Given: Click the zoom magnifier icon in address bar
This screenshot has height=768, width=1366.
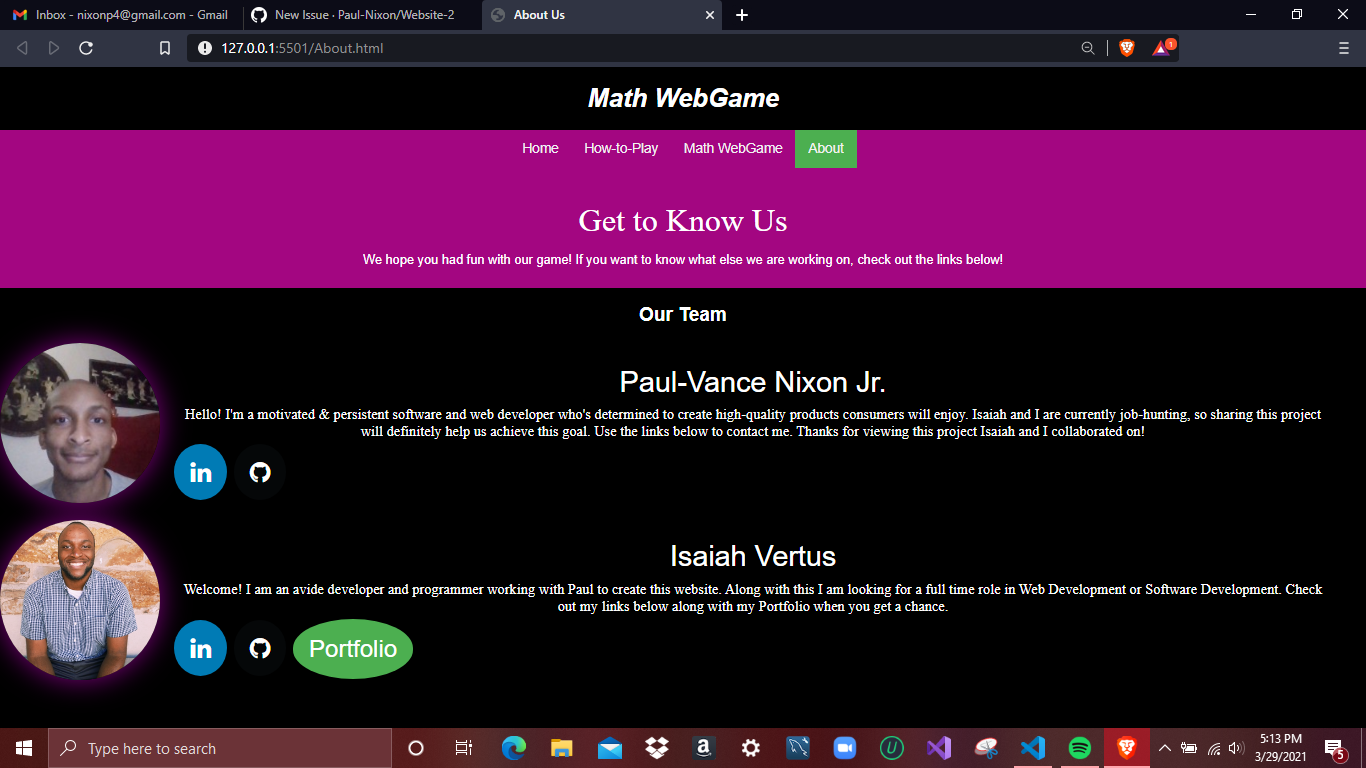Looking at the screenshot, I should [x=1086, y=47].
